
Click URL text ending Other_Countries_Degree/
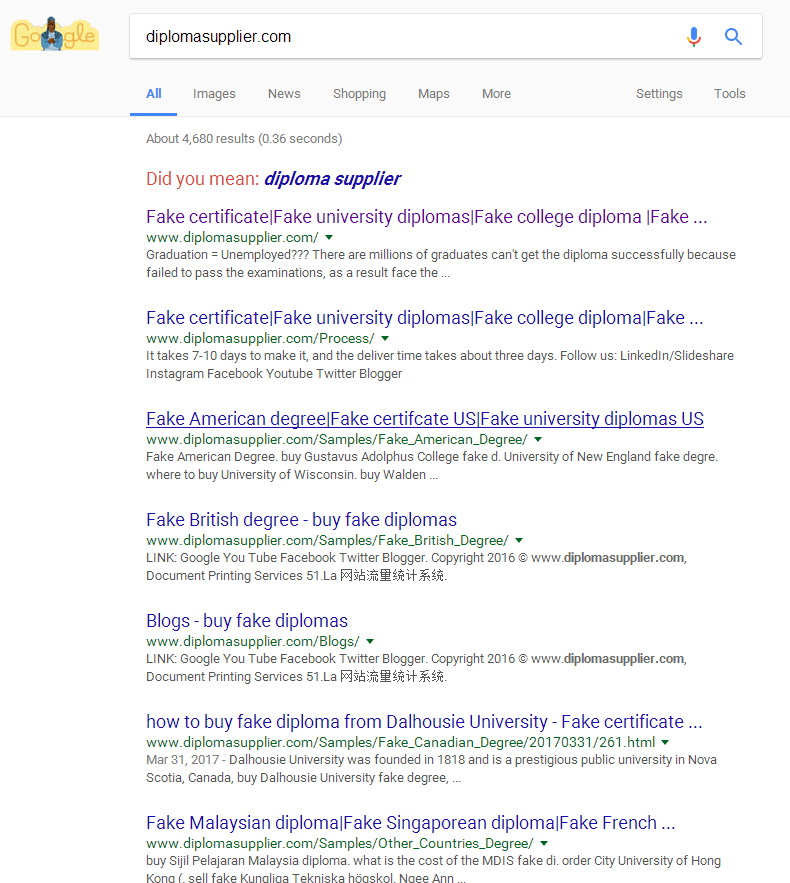coord(340,844)
